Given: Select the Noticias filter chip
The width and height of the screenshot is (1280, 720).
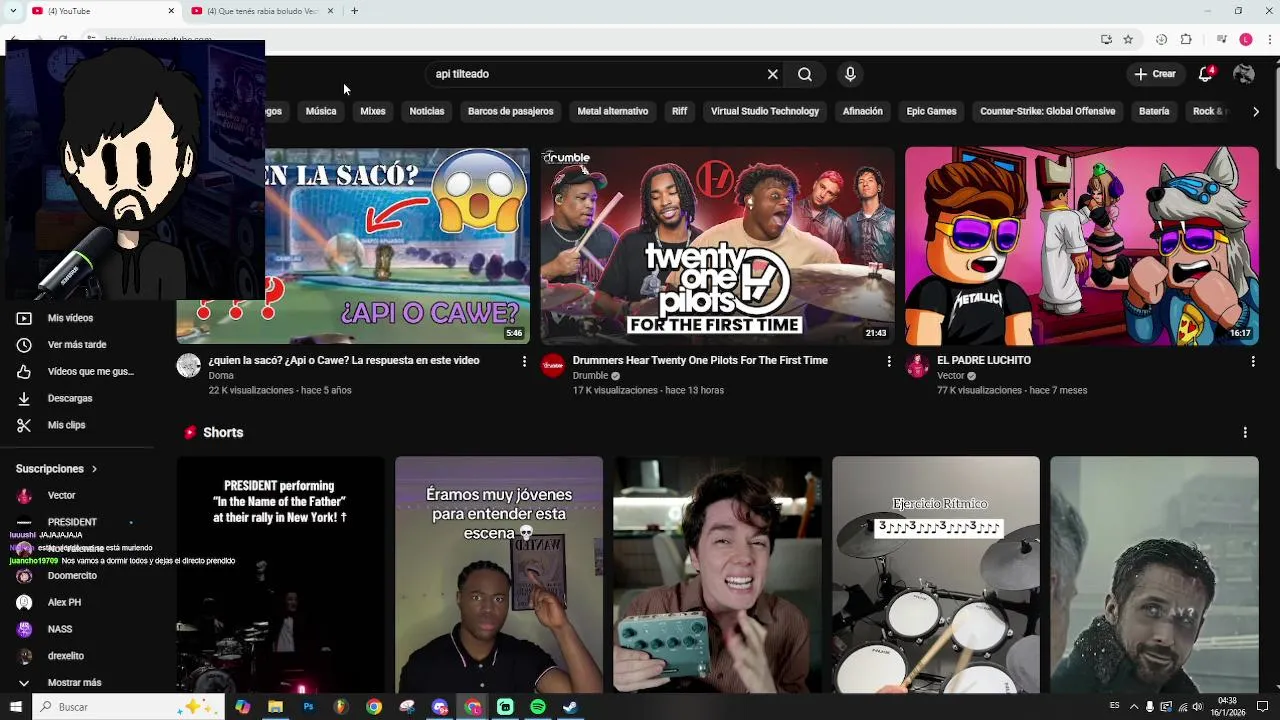Looking at the screenshot, I should tap(427, 111).
